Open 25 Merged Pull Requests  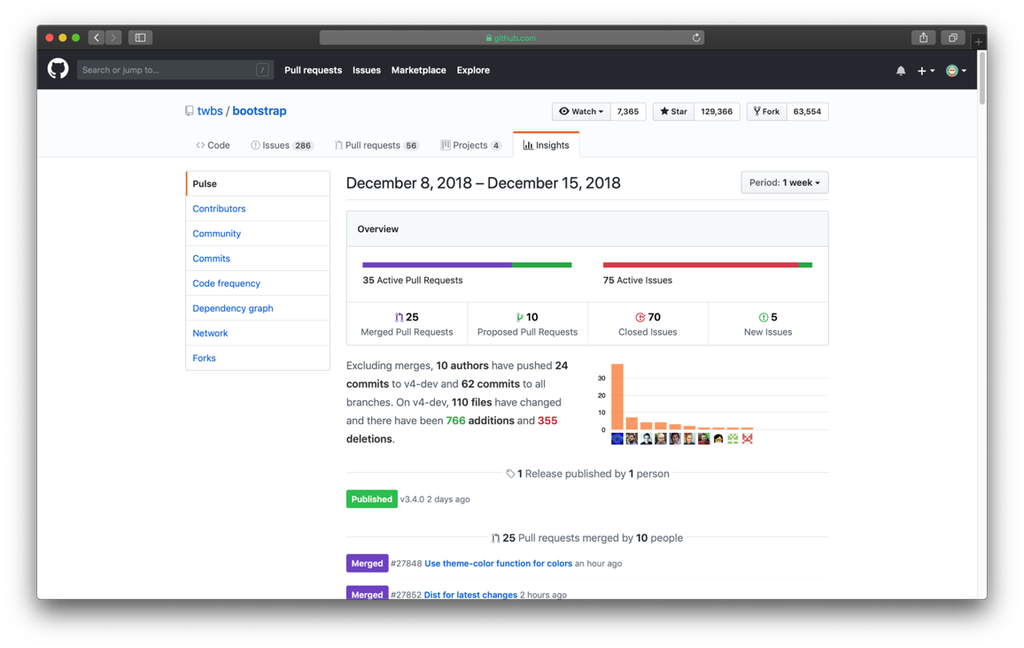[x=407, y=324]
